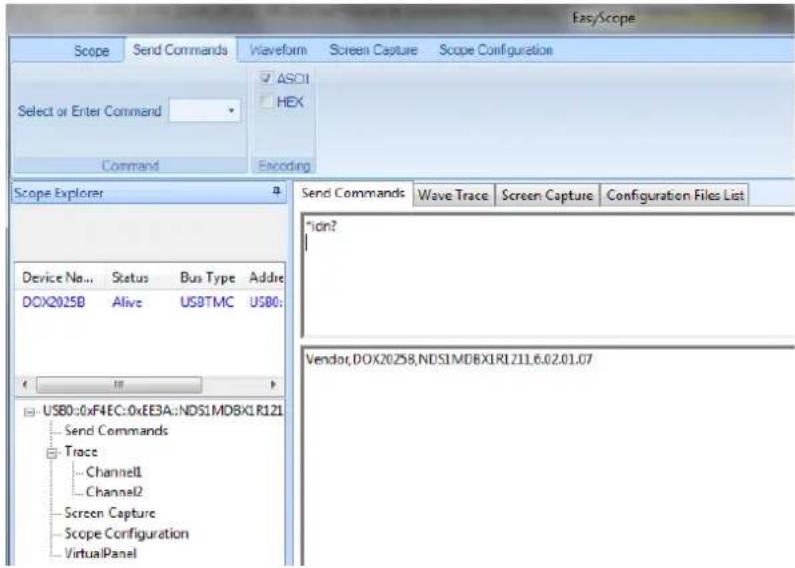Open the Scope ribbon tab
The width and height of the screenshot is (795, 568).
click(x=91, y=51)
